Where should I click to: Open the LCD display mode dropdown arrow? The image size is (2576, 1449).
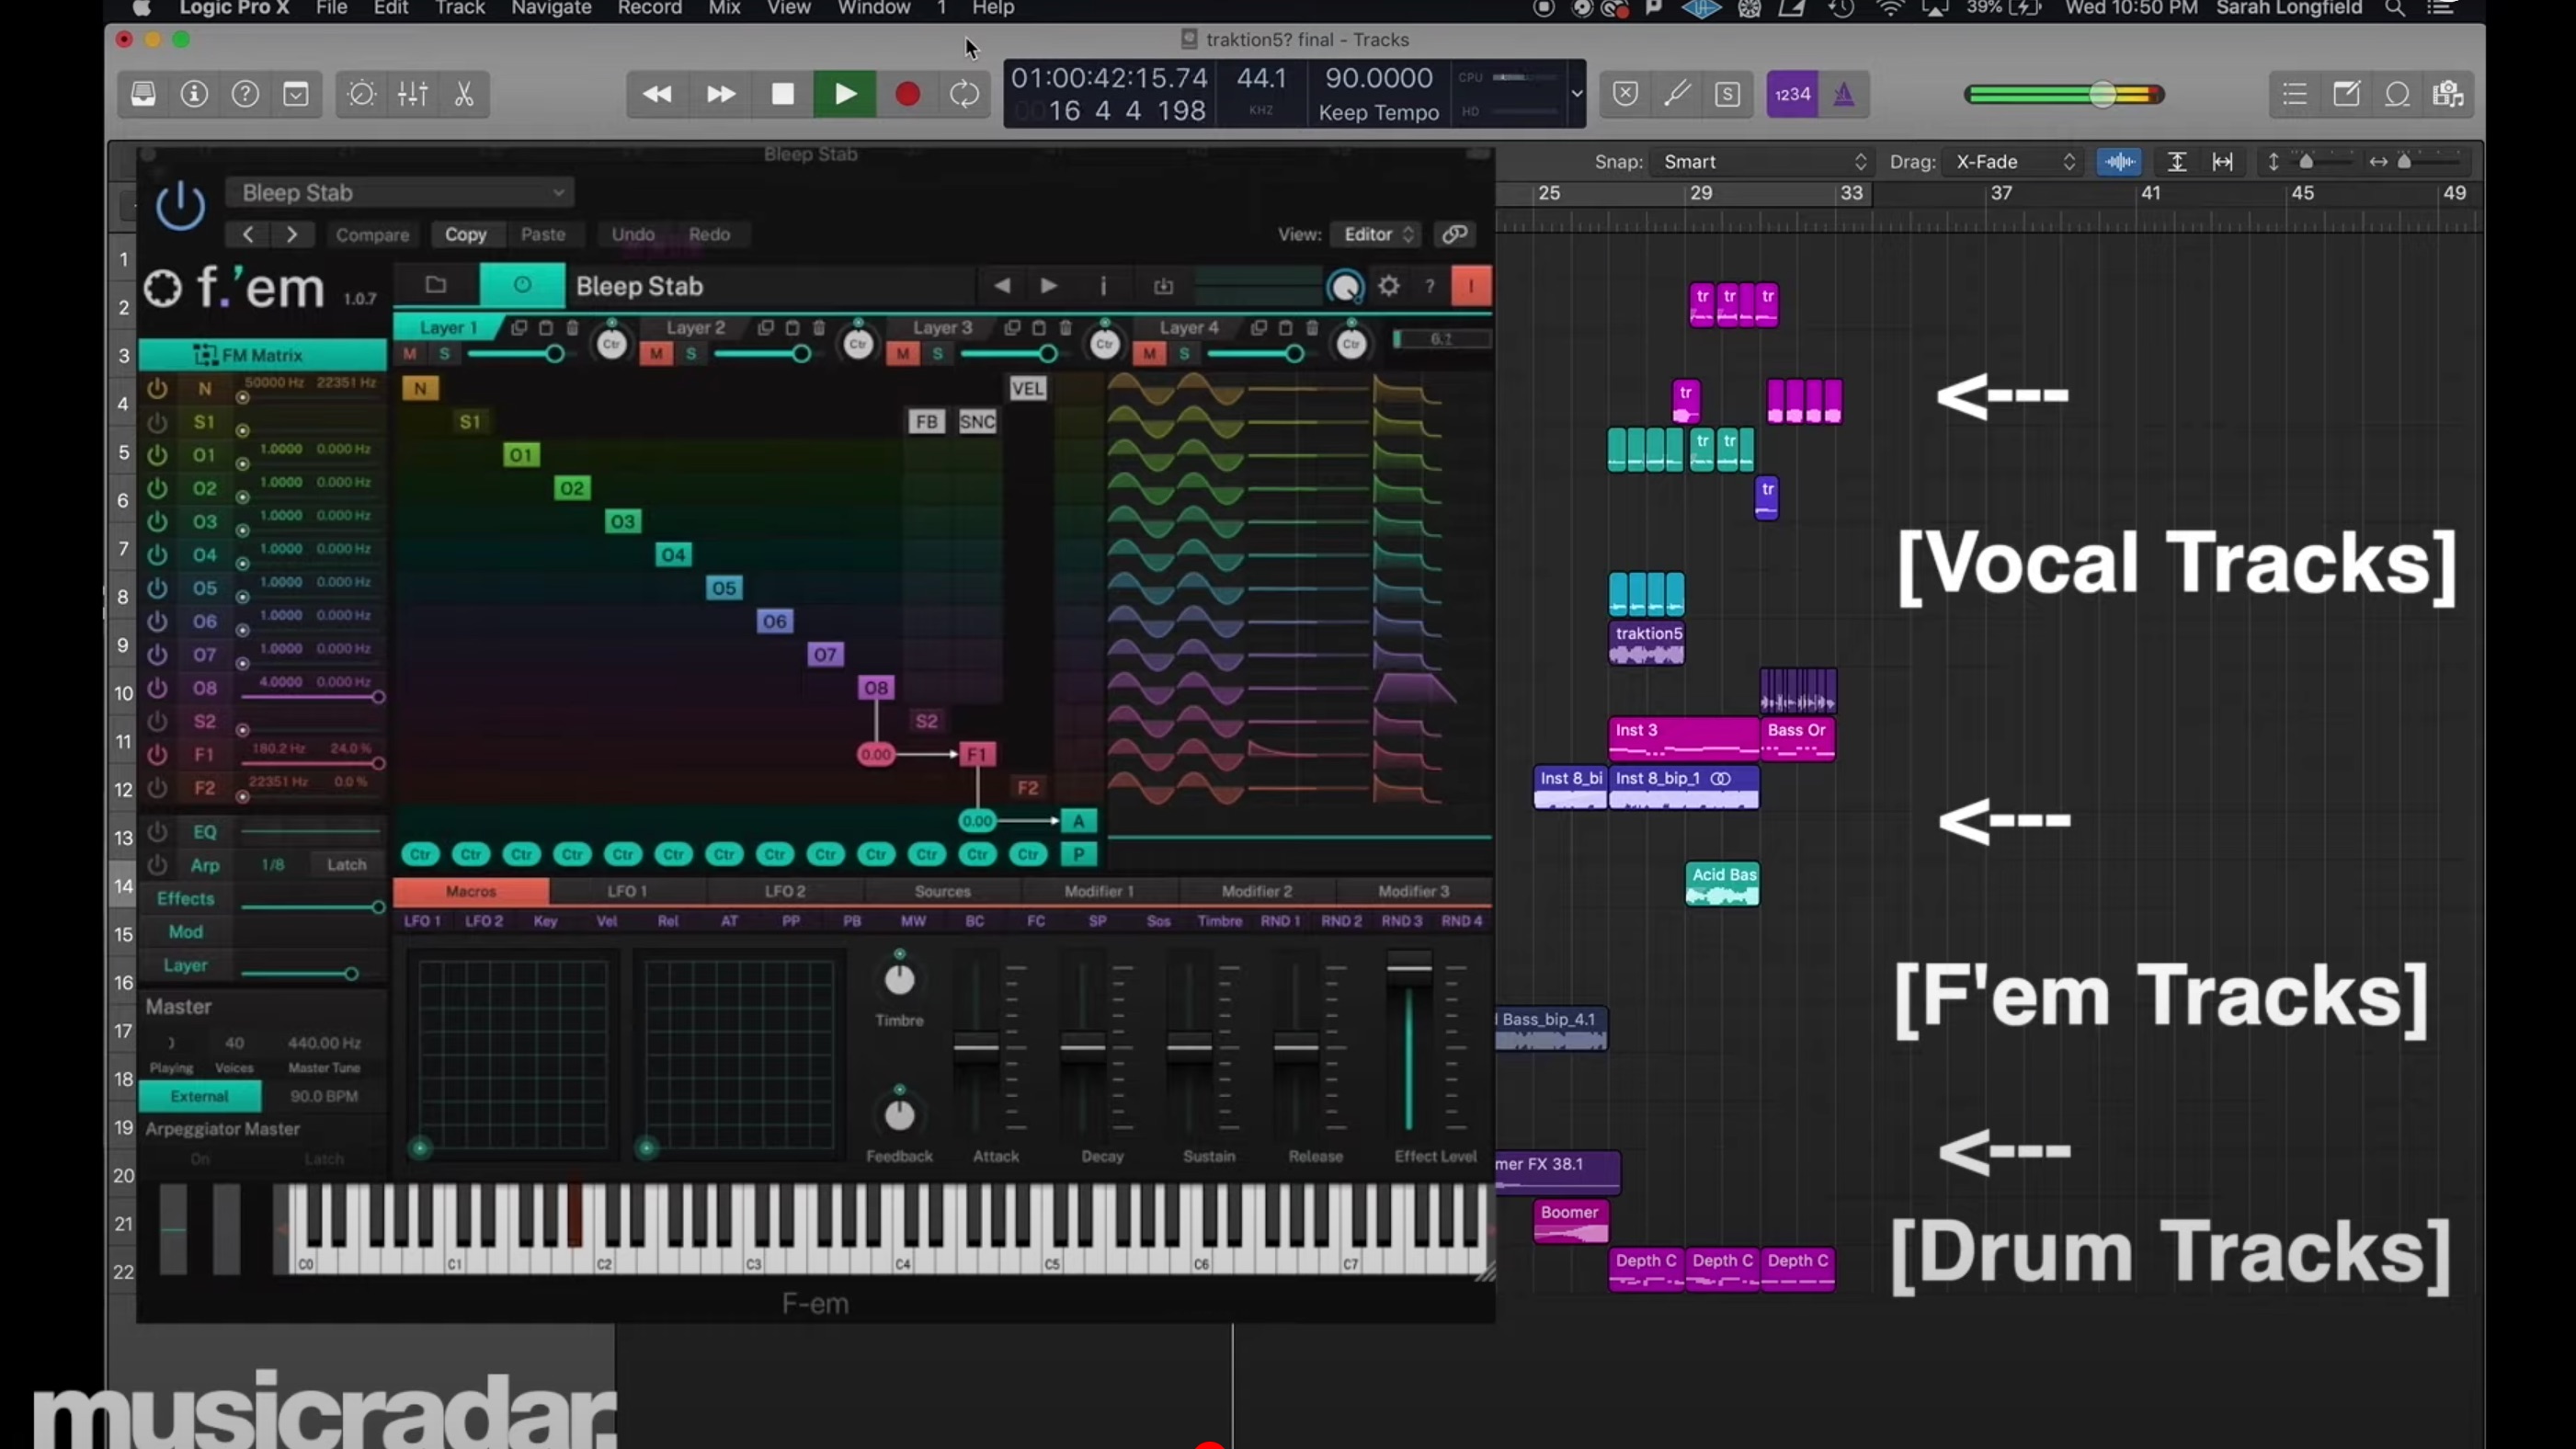(1577, 94)
